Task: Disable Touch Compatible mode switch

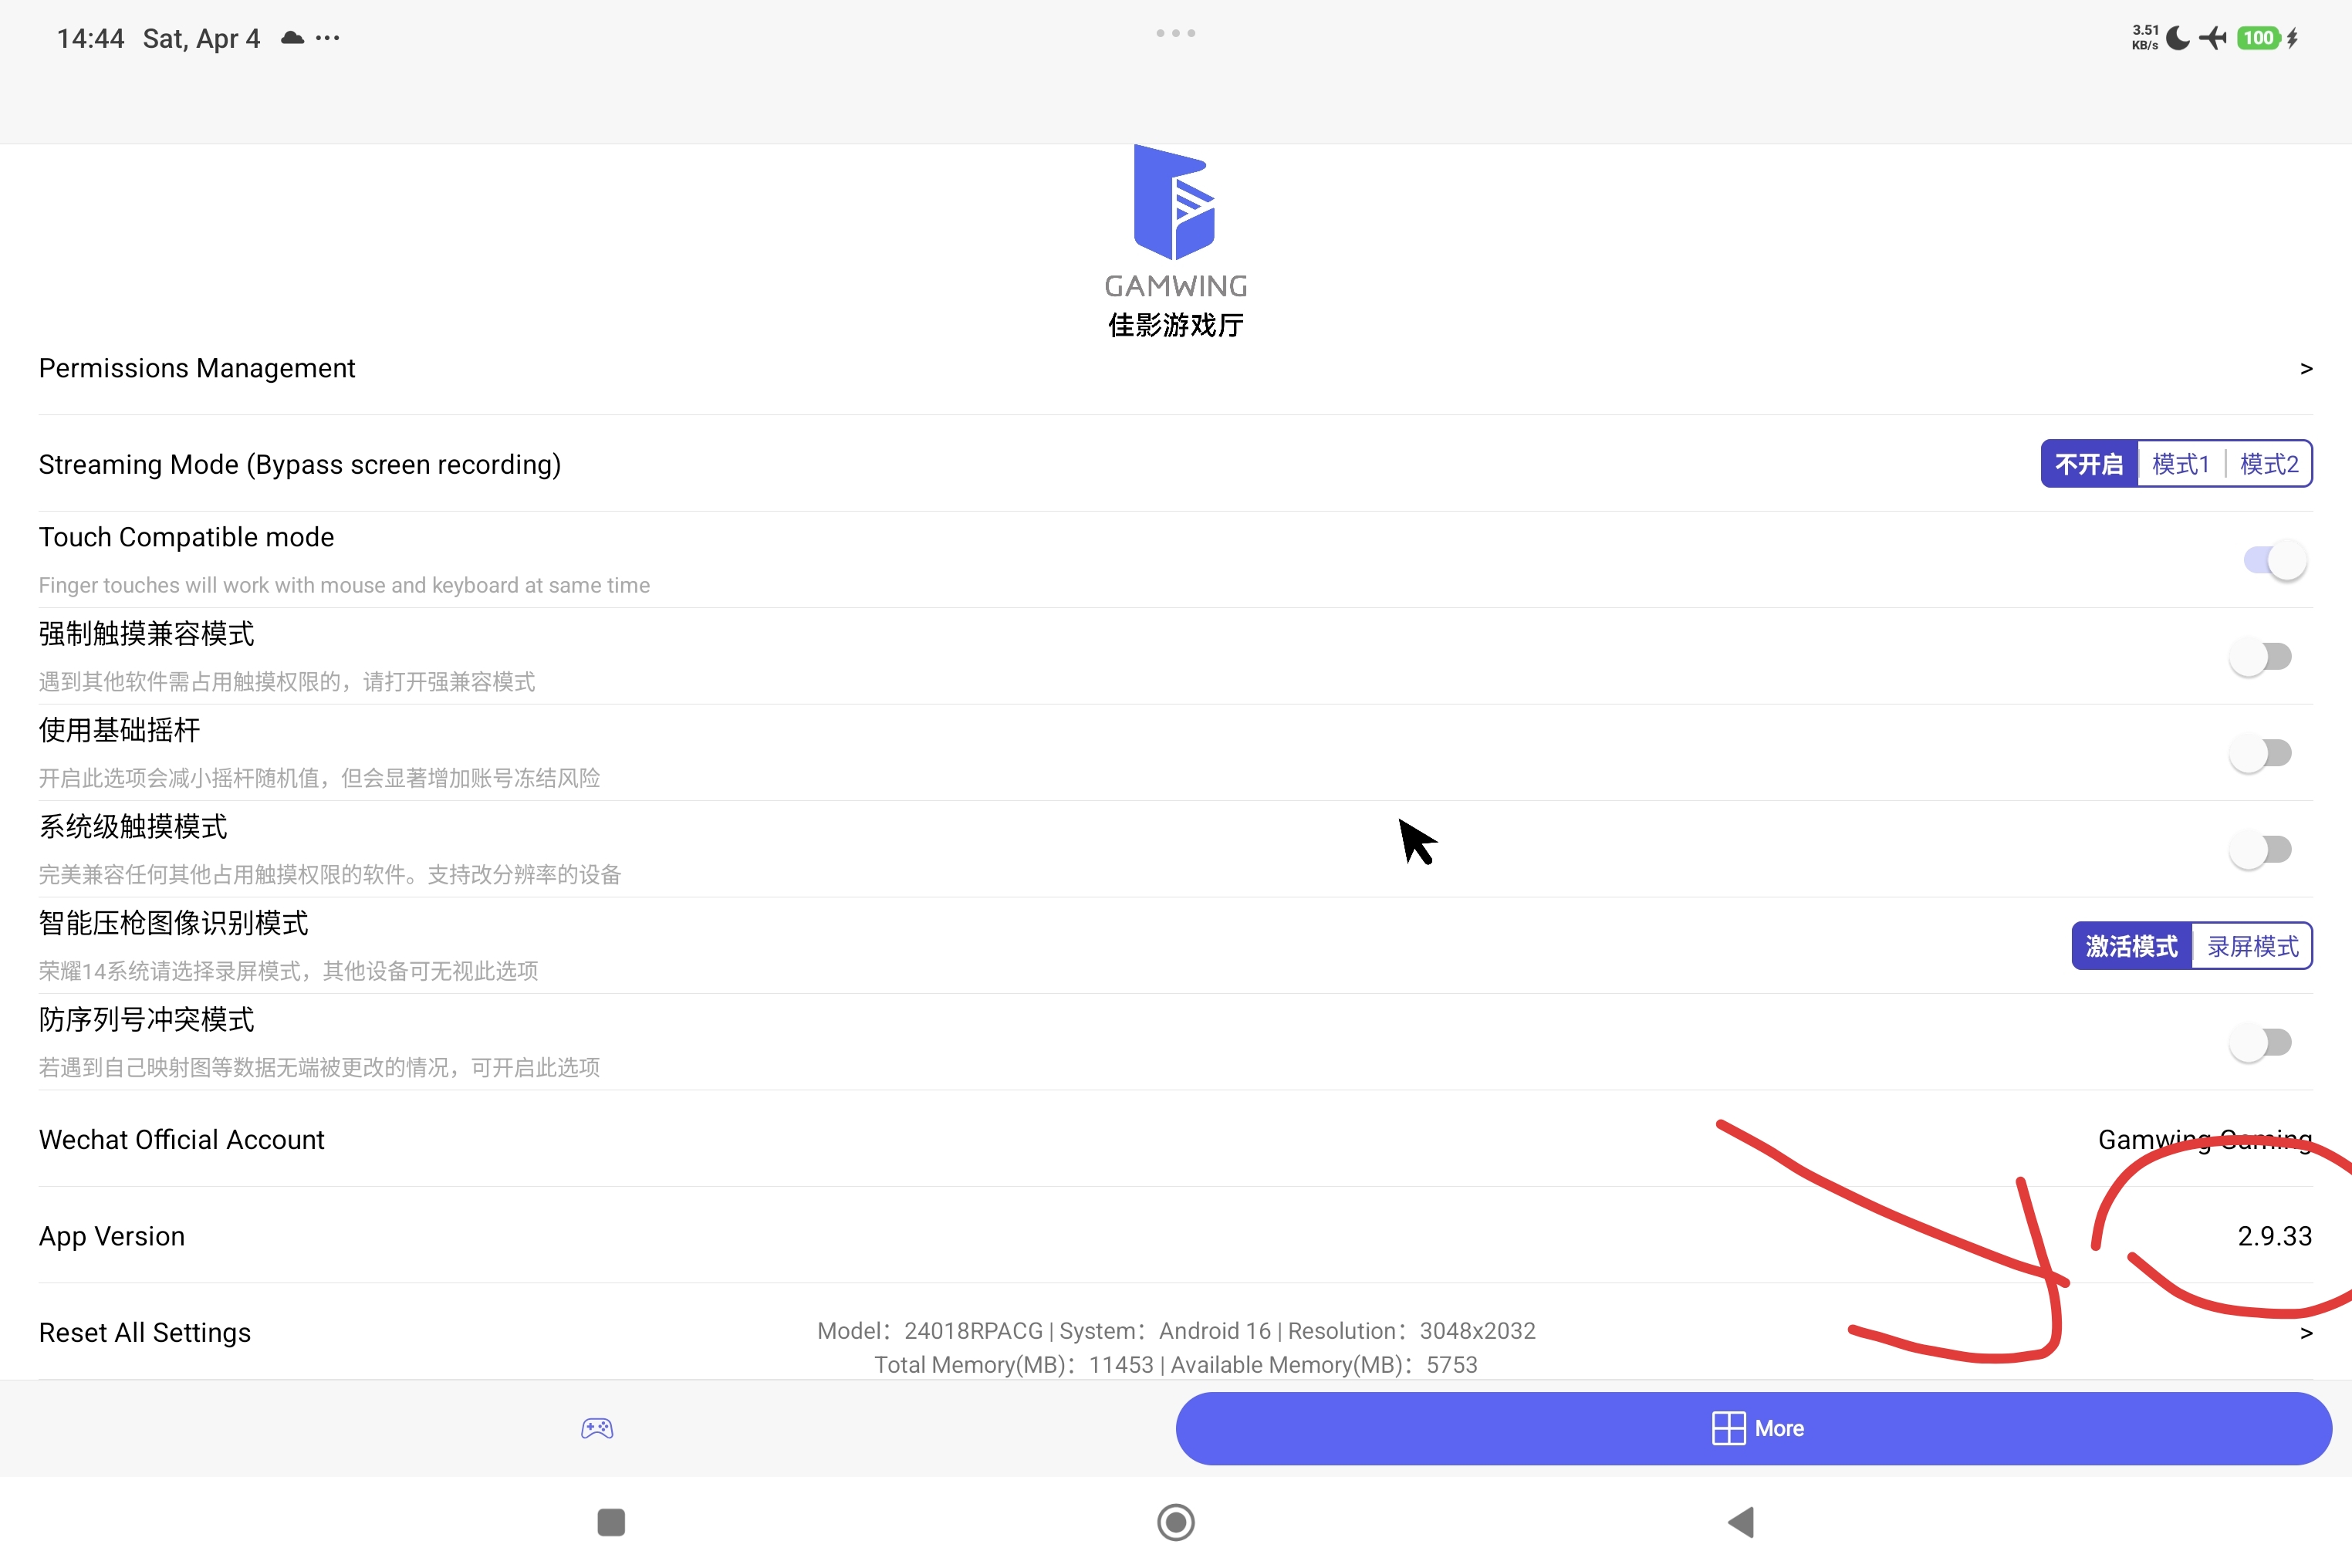Action: coord(2274,560)
